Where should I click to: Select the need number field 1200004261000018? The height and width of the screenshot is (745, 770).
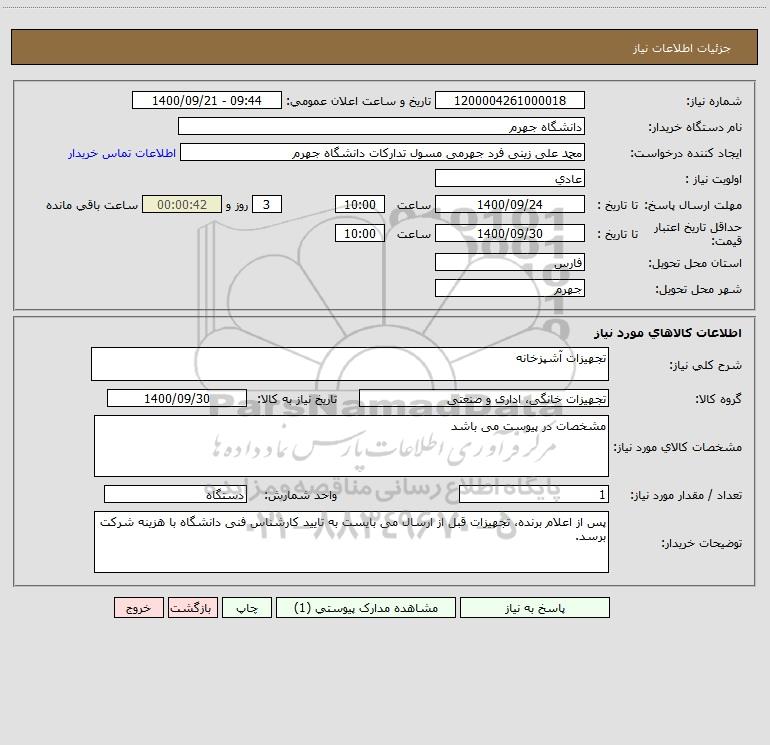pos(510,100)
